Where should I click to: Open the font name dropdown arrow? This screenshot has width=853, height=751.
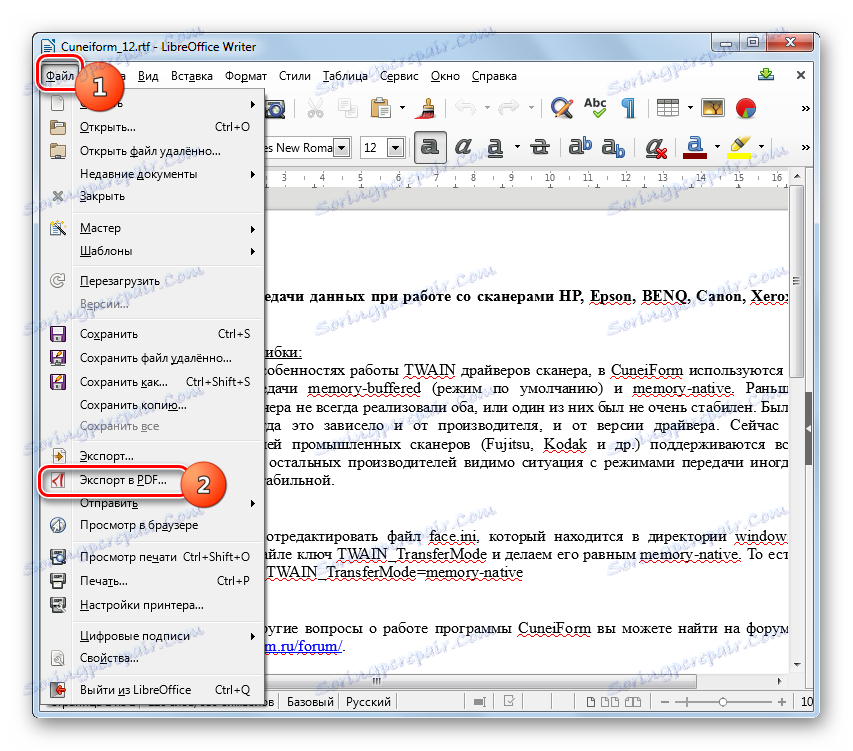(342, 147)
